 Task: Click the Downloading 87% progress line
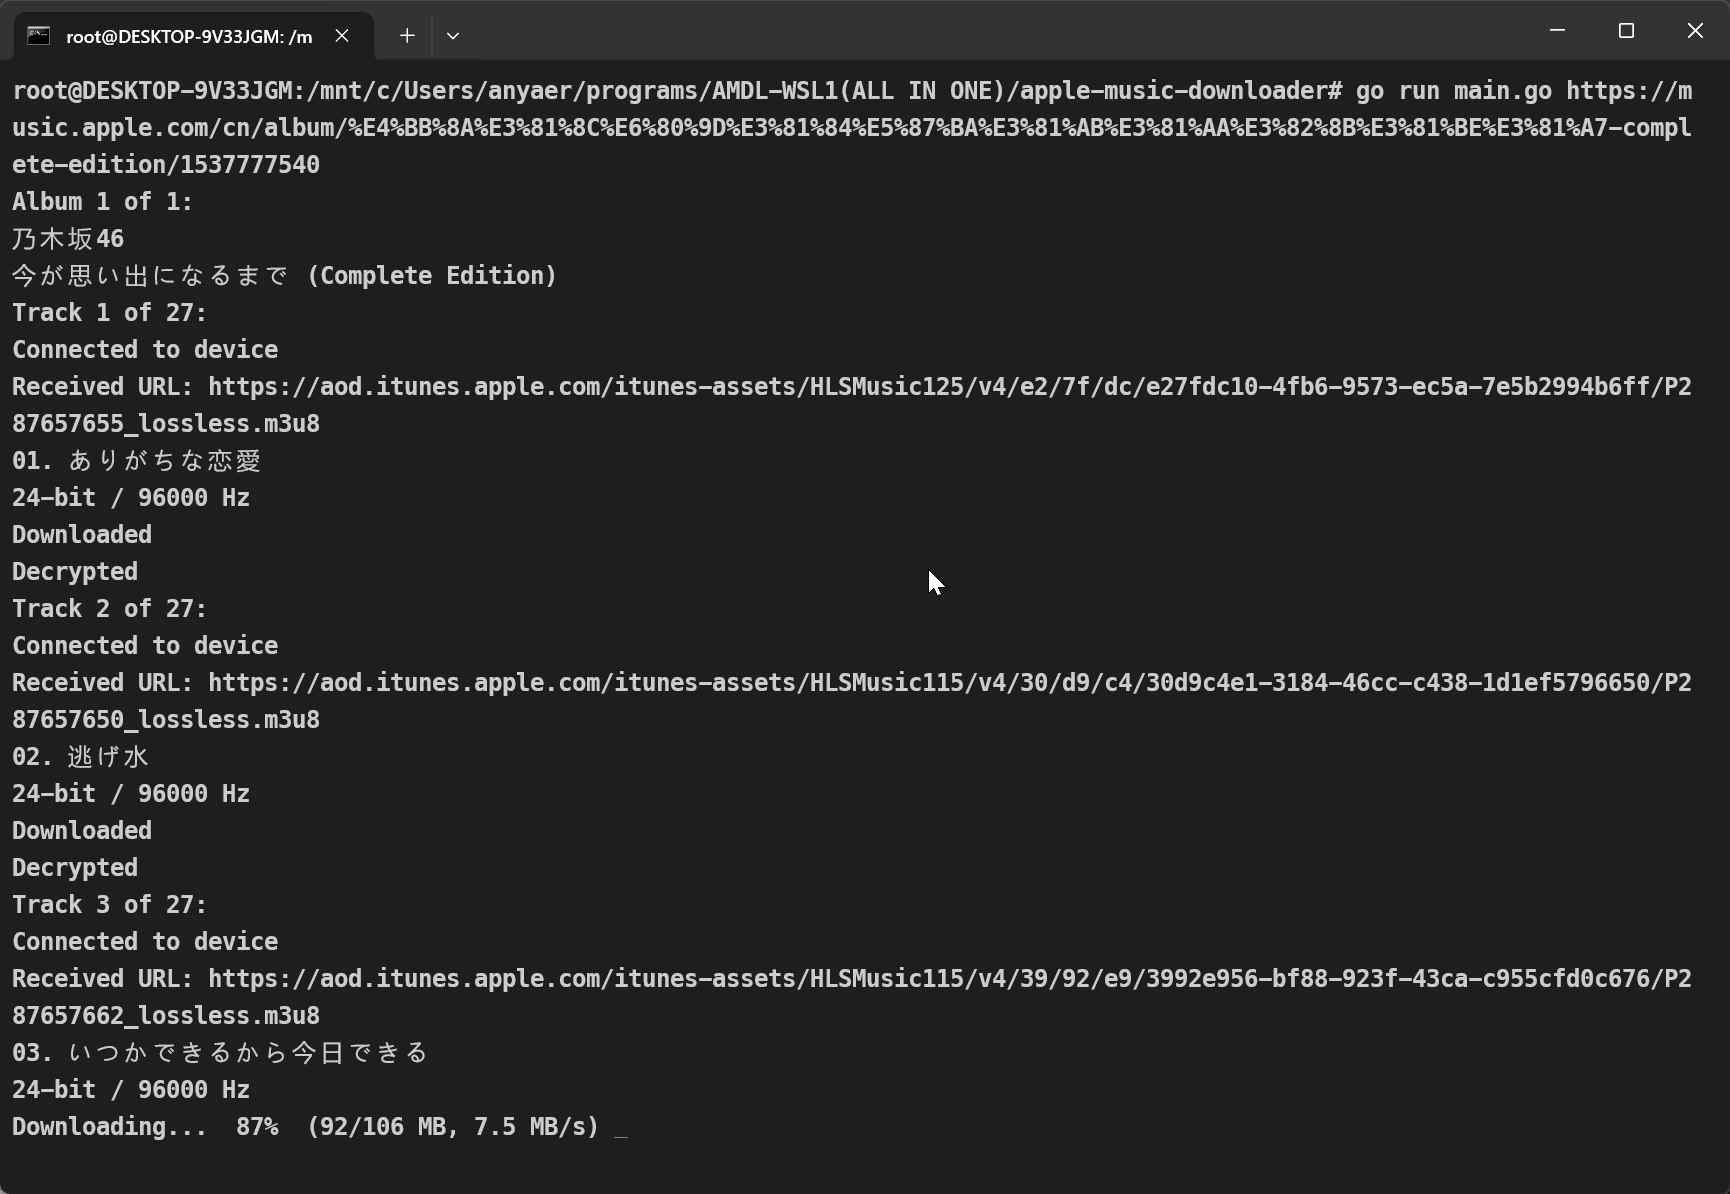pos(305,1127)
